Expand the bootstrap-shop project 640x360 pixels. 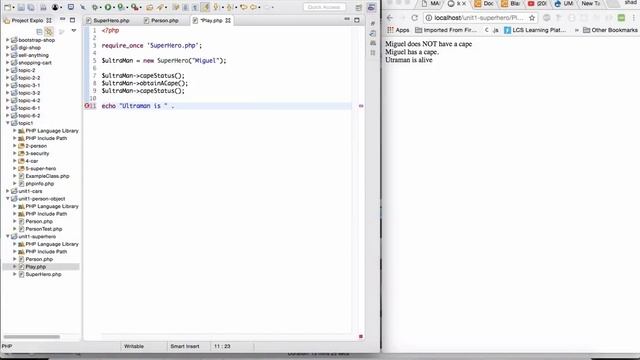(x=7, y=40)
